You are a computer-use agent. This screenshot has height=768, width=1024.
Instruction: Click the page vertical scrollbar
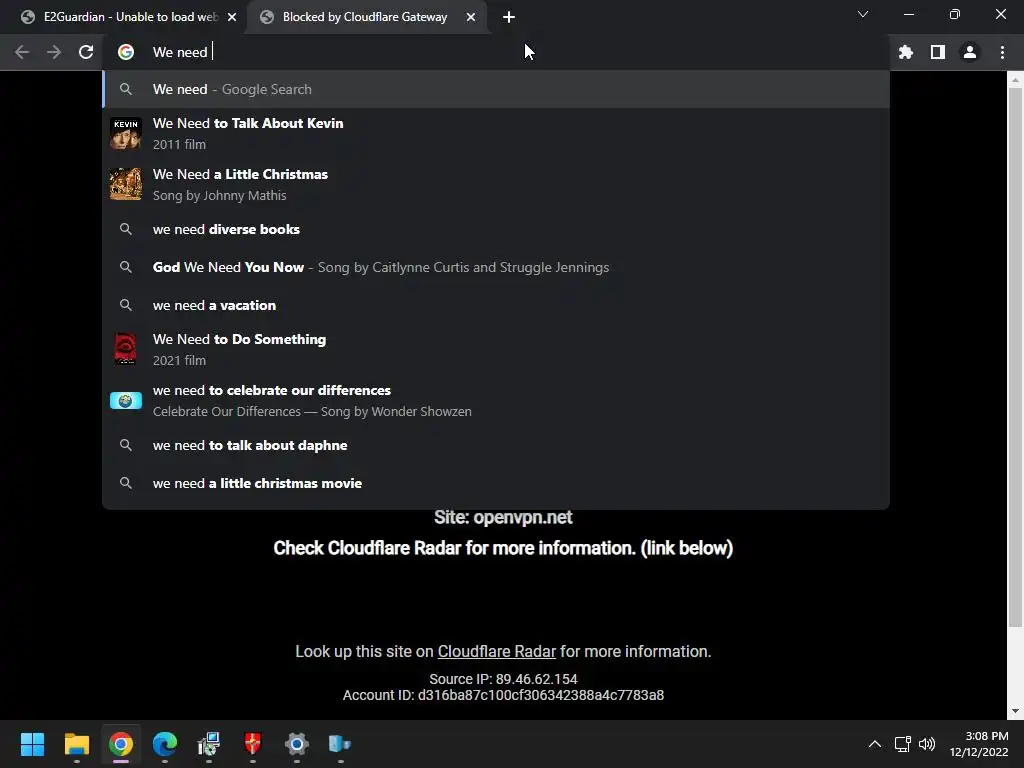(x=1015, y=357)
